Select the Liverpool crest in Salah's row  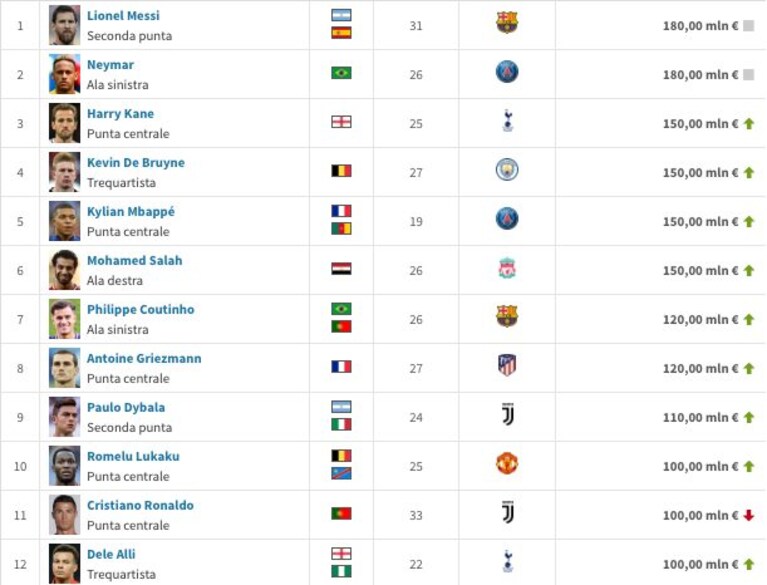pyautogui.click(x=507, y=269)
